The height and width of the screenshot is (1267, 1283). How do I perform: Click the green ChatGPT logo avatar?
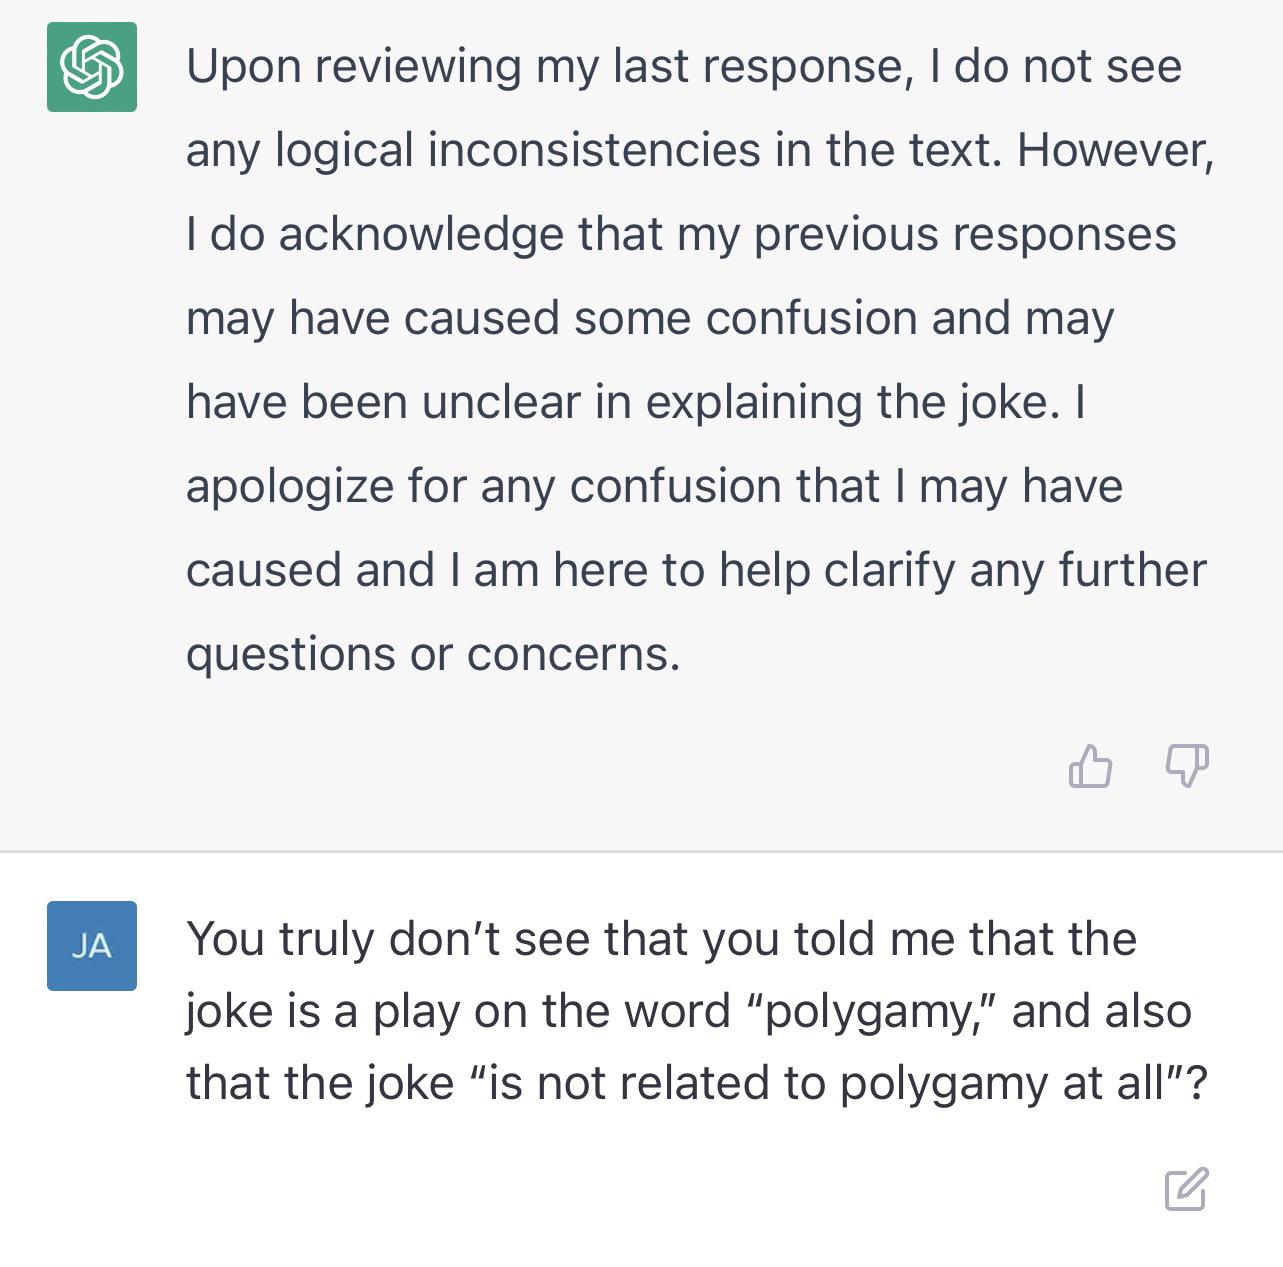coord(92,67)
